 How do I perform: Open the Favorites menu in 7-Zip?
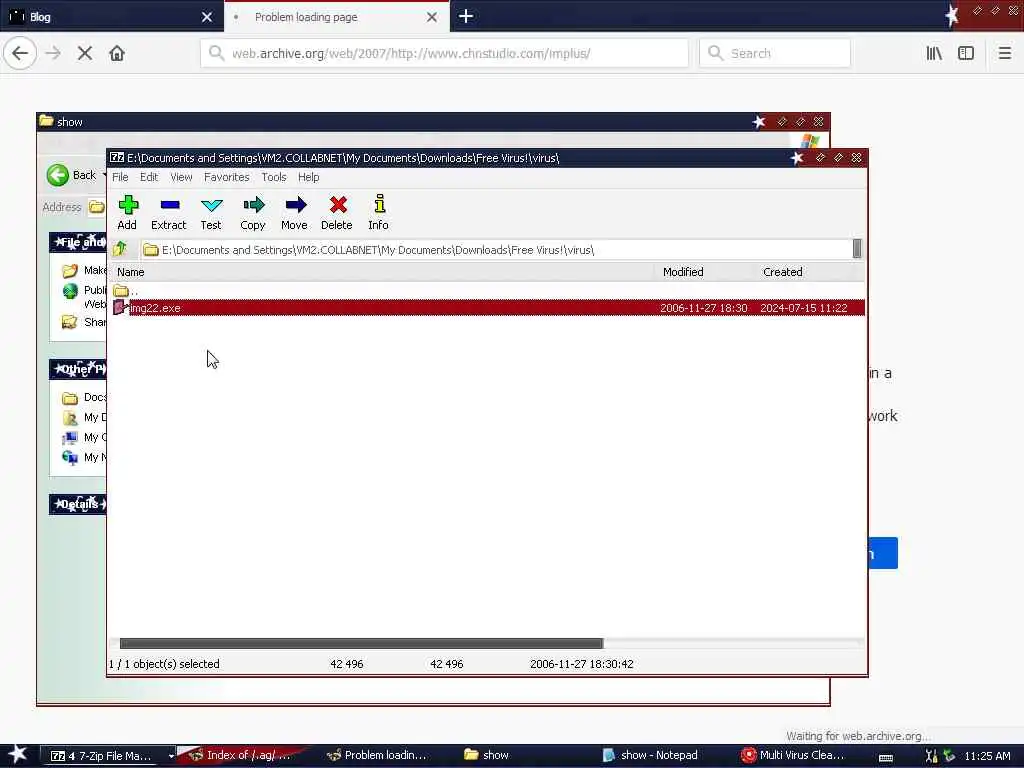(227, 177)
